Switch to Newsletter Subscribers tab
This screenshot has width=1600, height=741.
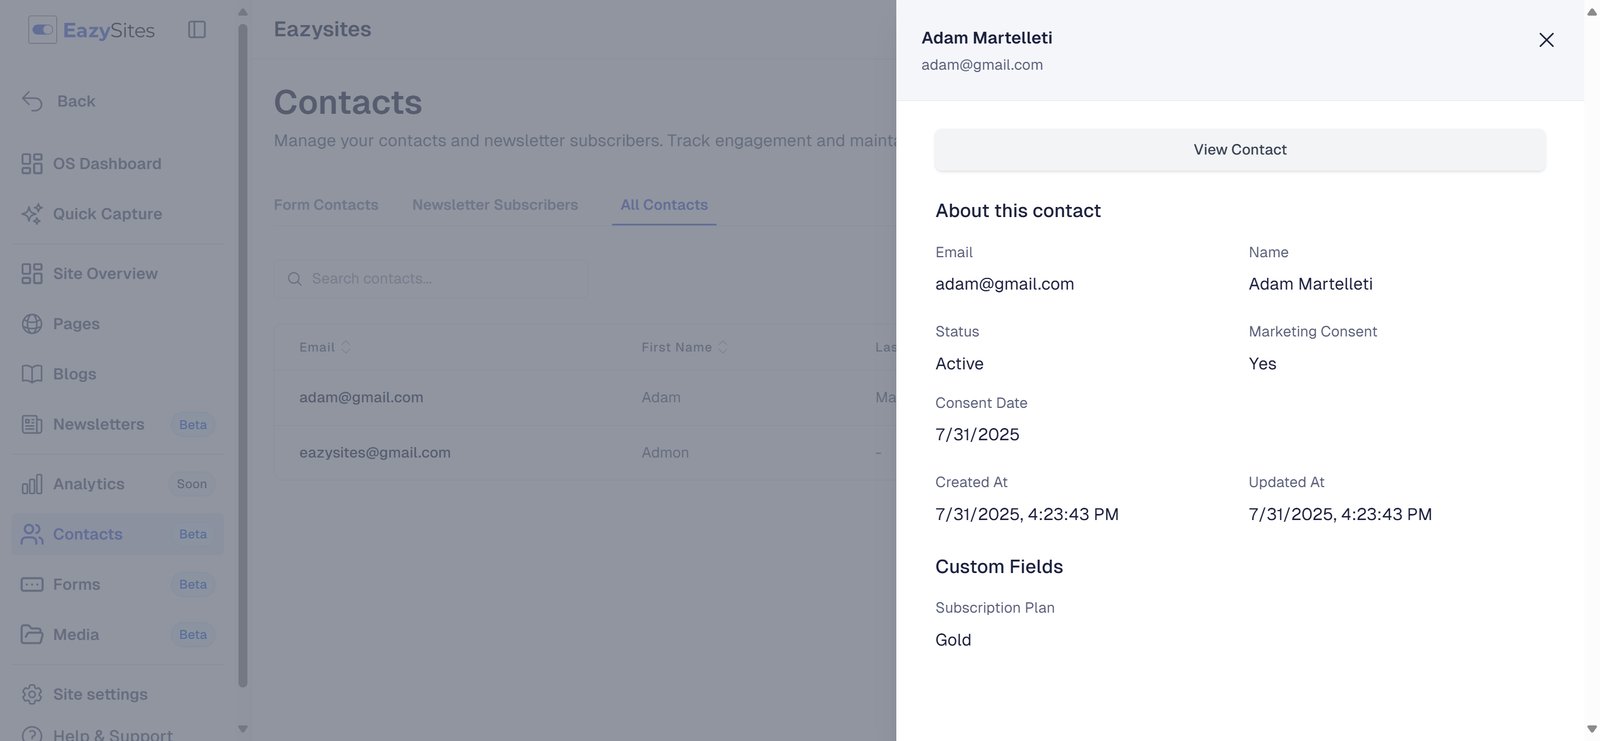495,205
